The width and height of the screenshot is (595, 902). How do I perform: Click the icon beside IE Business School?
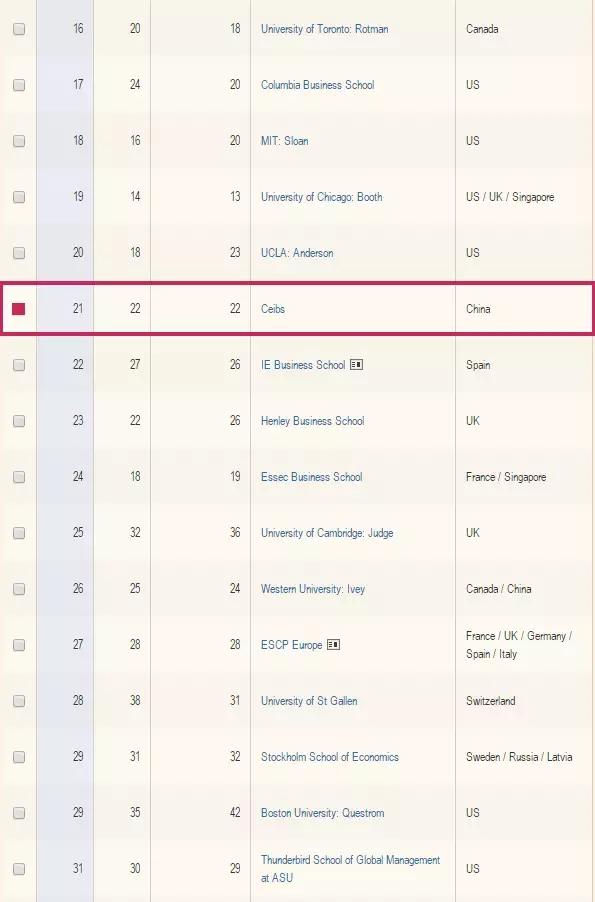(x=356, y=365)
